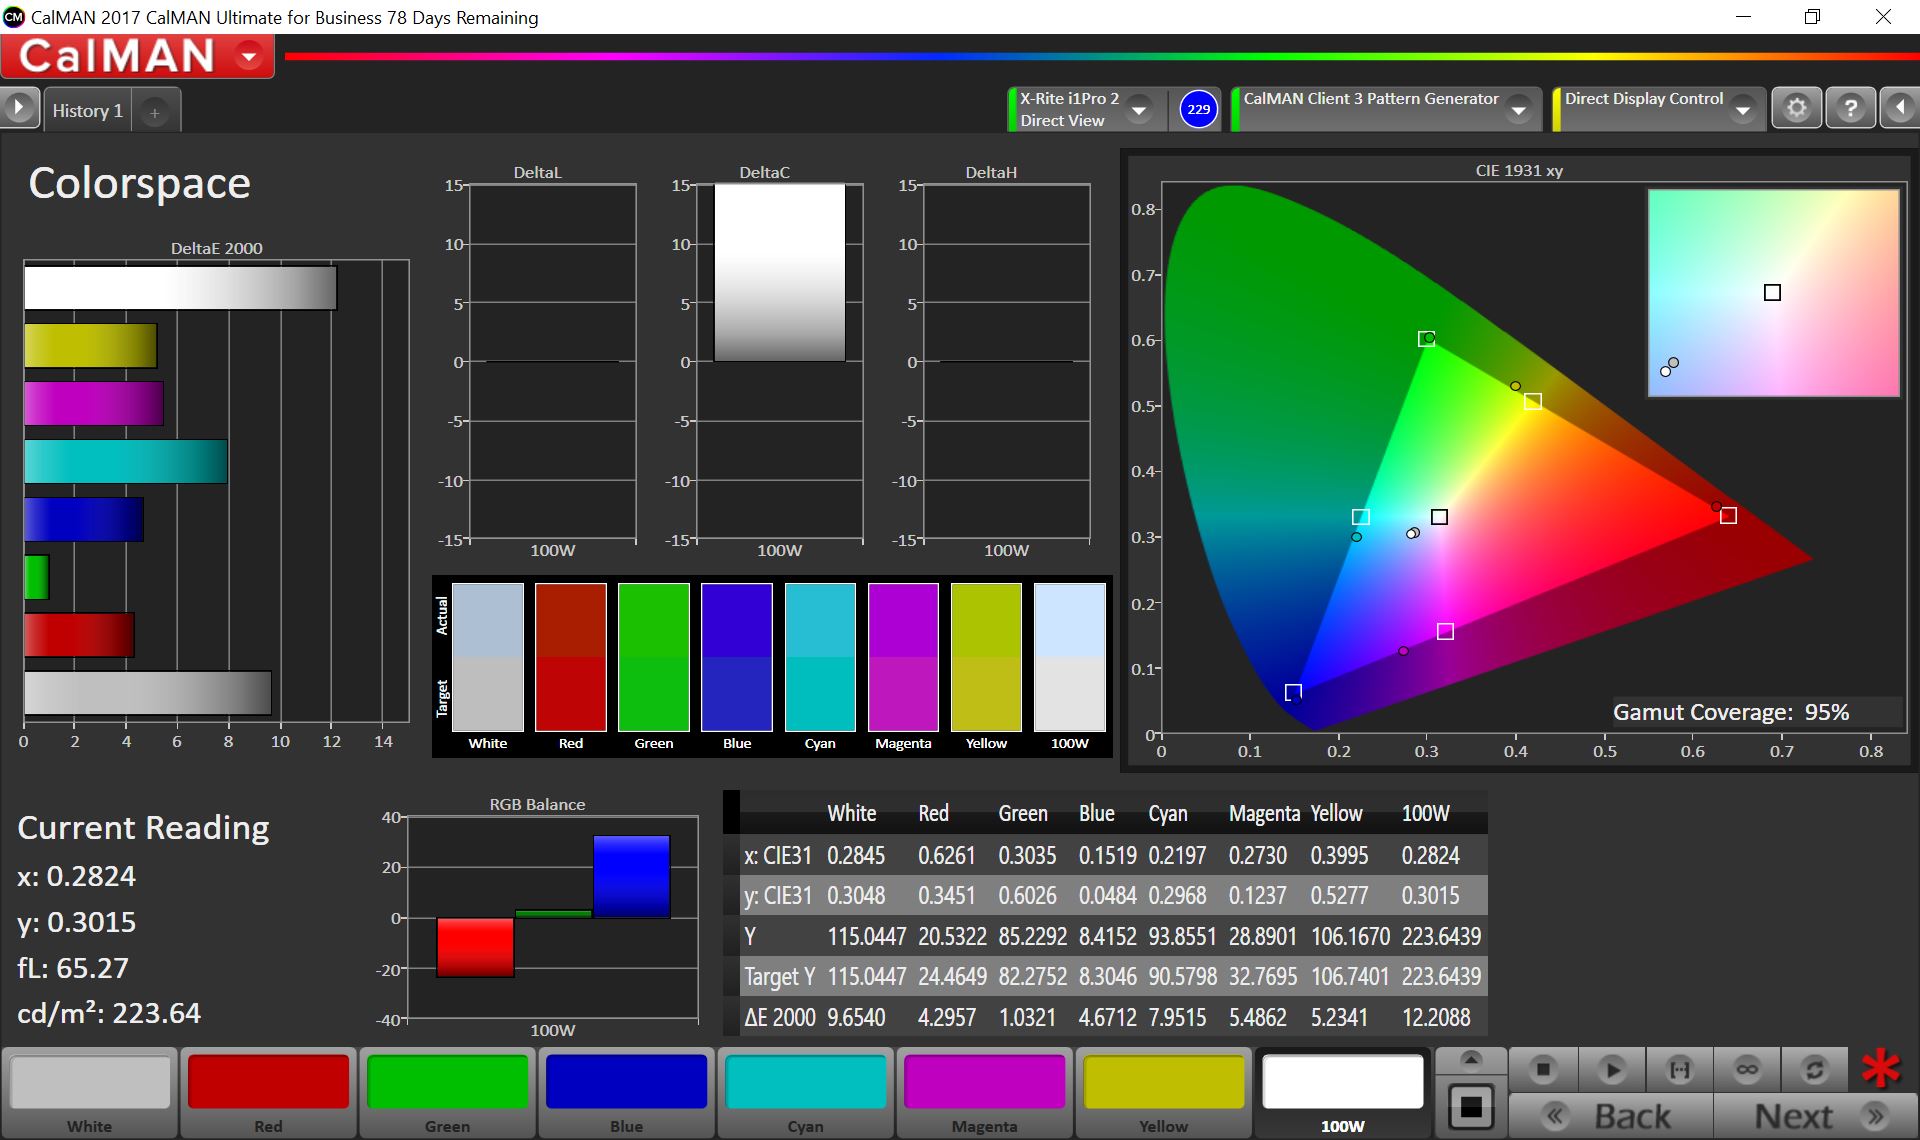This screenshot has height=1140, width=1920.
Task: Click the continuous read infinity icon
Action: (1747, 1070)
